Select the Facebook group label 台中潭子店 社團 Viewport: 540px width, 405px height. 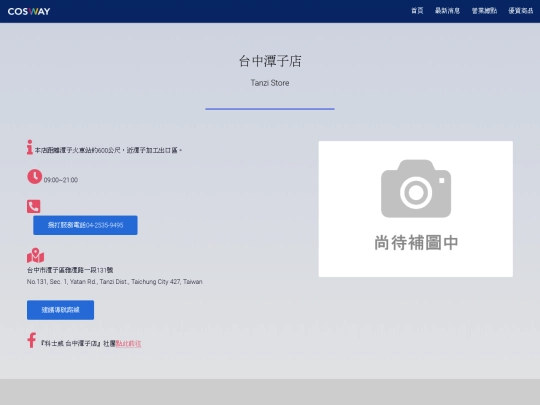pos(78,344)
